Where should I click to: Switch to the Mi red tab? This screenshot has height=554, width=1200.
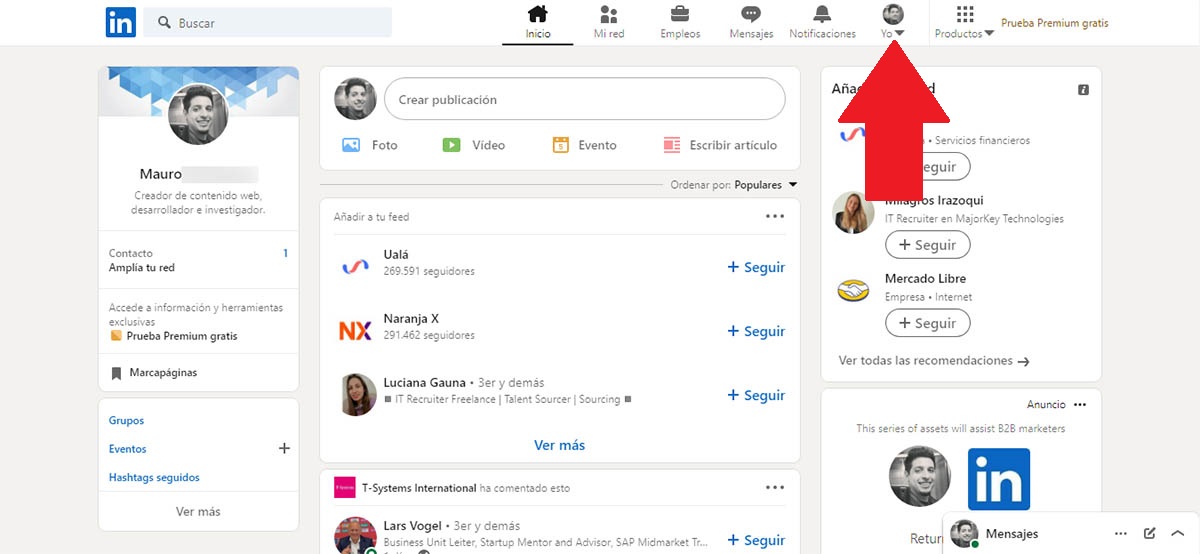(609, 22)
